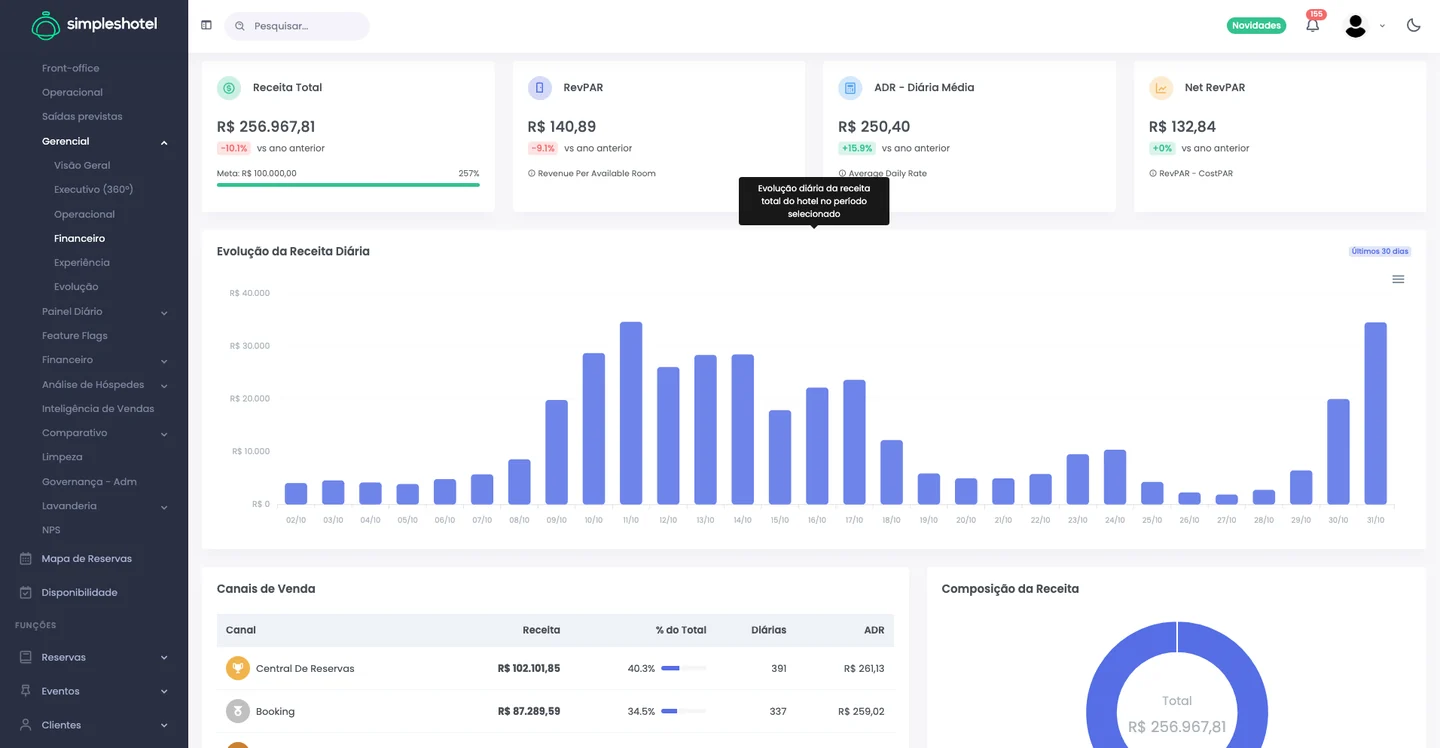1440x748 pixels.
Task: Open Feature Flags in sidebar
Action: point(75,336)
